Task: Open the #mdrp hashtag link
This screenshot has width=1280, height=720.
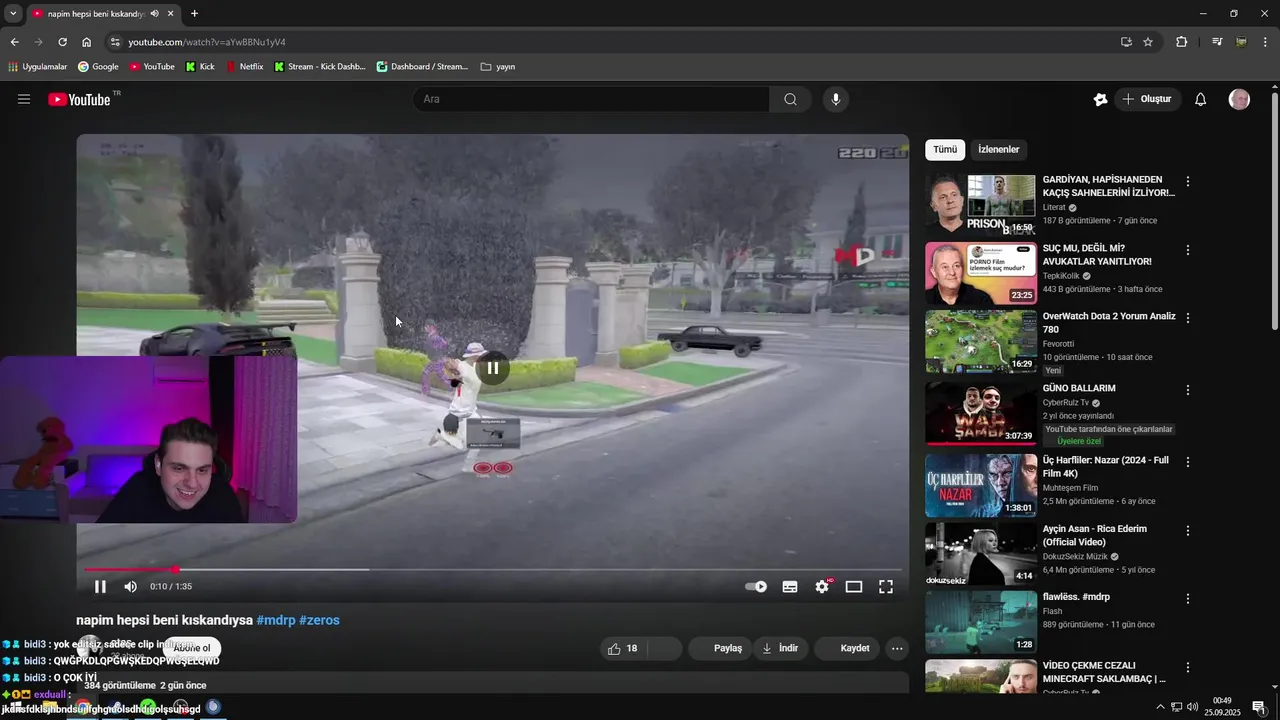Action: pos(276,620)
